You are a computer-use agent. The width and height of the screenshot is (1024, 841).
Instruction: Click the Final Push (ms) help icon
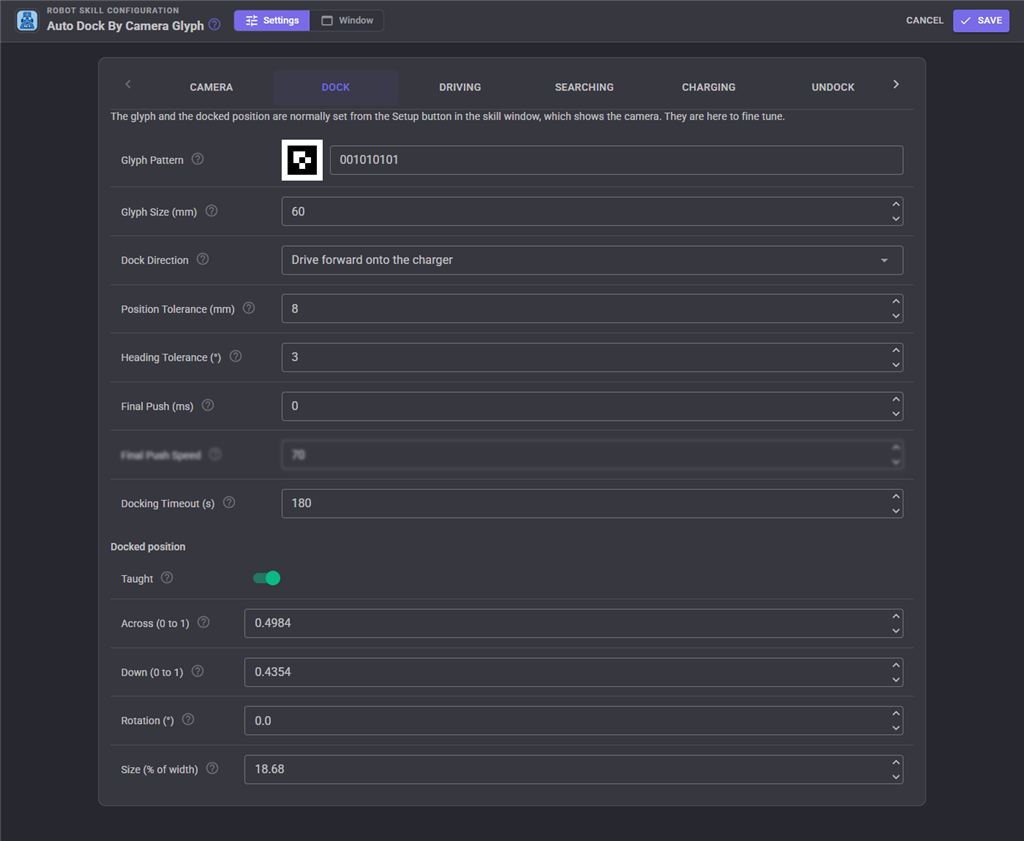point(208,405)
